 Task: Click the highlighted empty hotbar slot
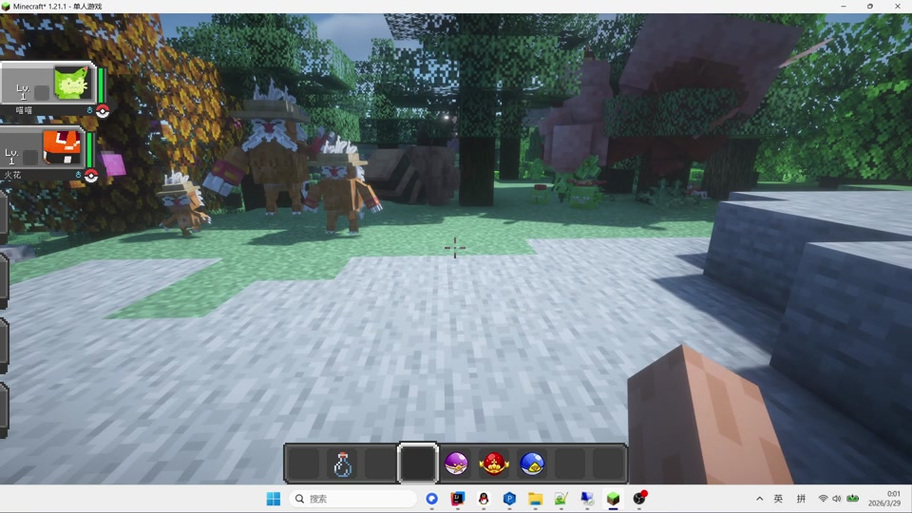pyautogui.click(x=417, y=463)
